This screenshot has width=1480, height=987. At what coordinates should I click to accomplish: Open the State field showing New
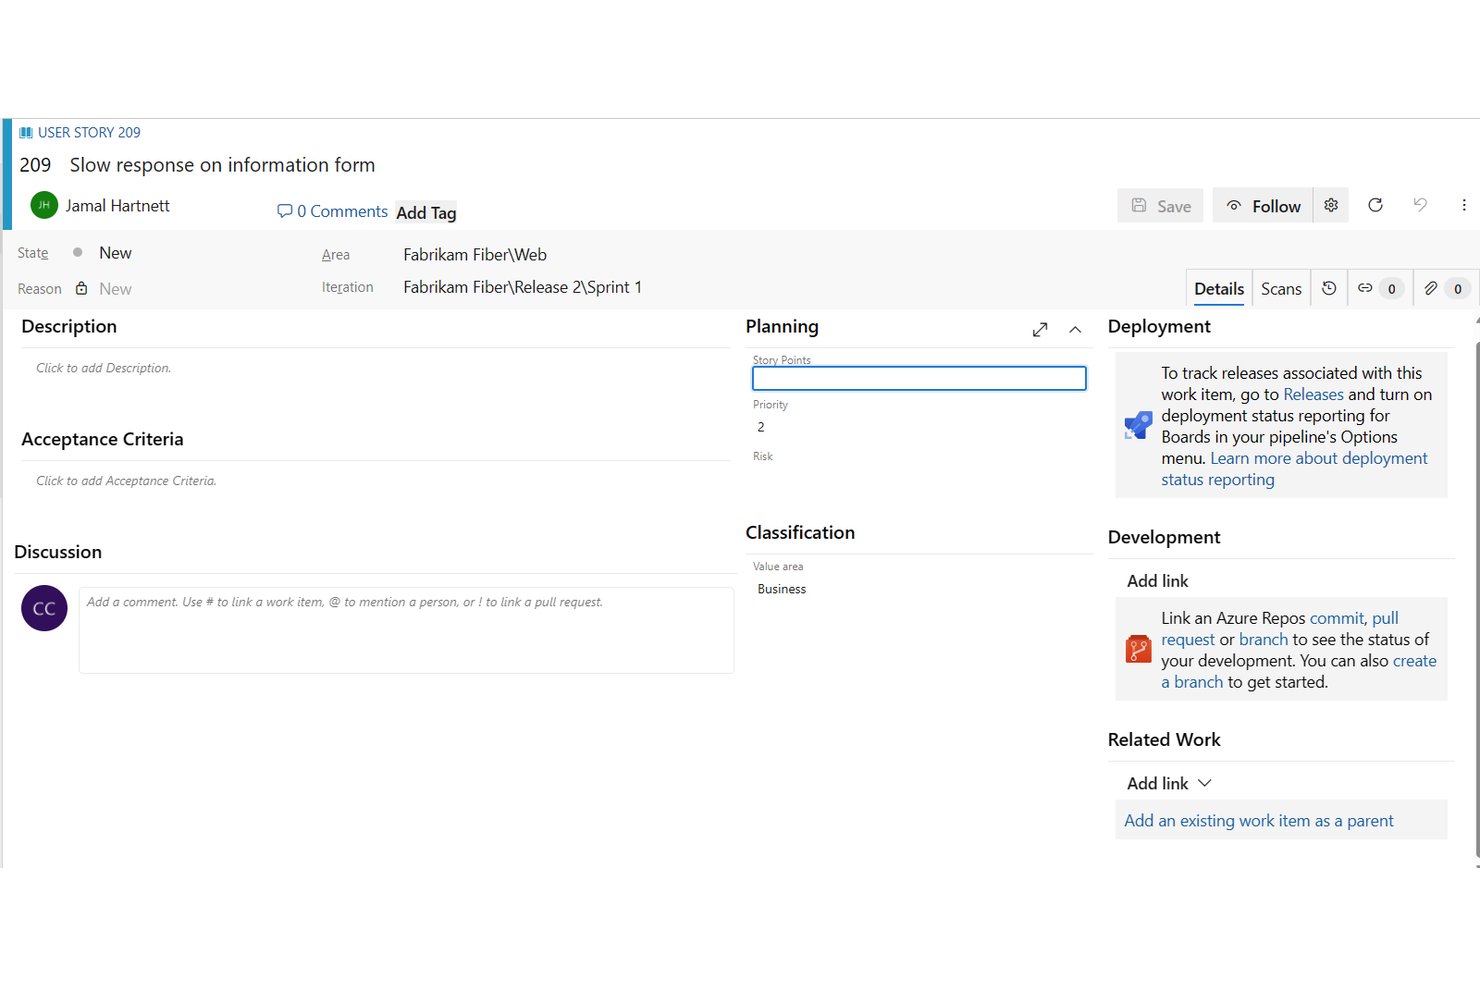point(115,253)
